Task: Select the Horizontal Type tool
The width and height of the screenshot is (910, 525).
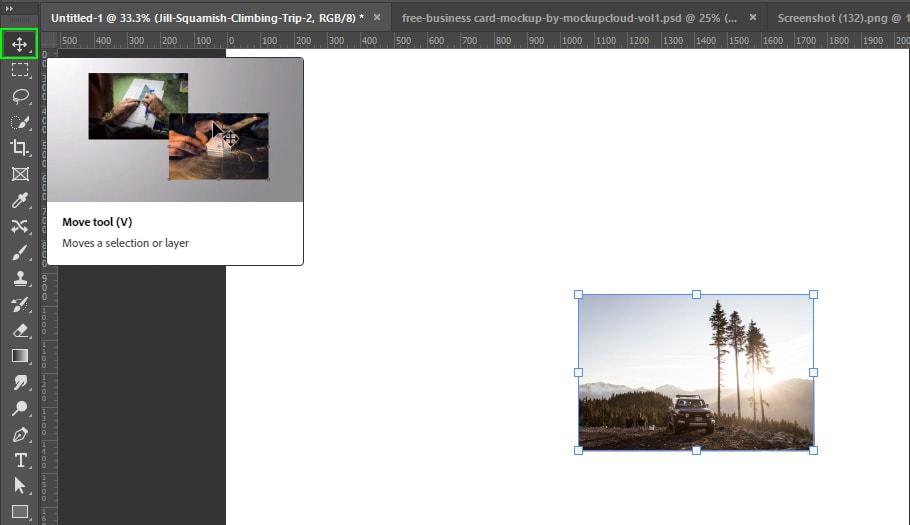Action: 20,460
